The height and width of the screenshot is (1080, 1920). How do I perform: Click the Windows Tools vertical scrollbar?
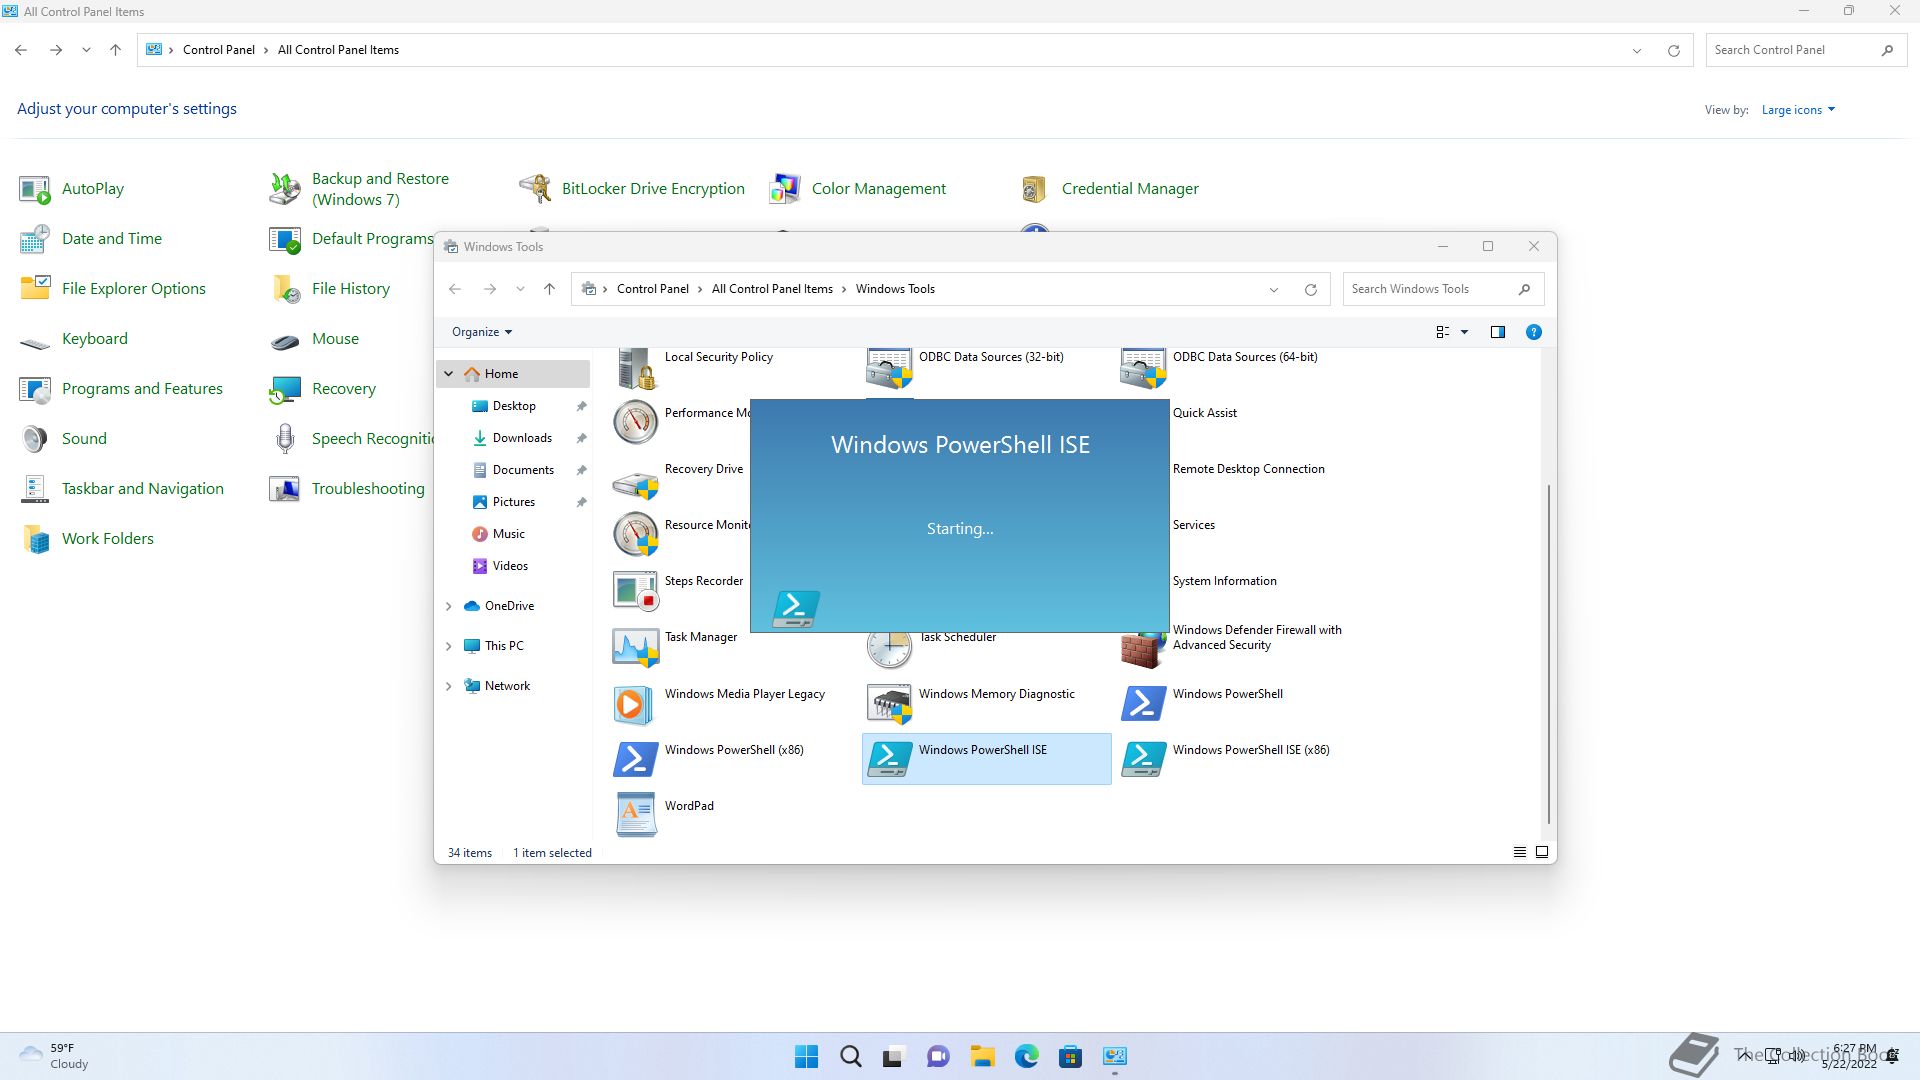pos(1548,650)
